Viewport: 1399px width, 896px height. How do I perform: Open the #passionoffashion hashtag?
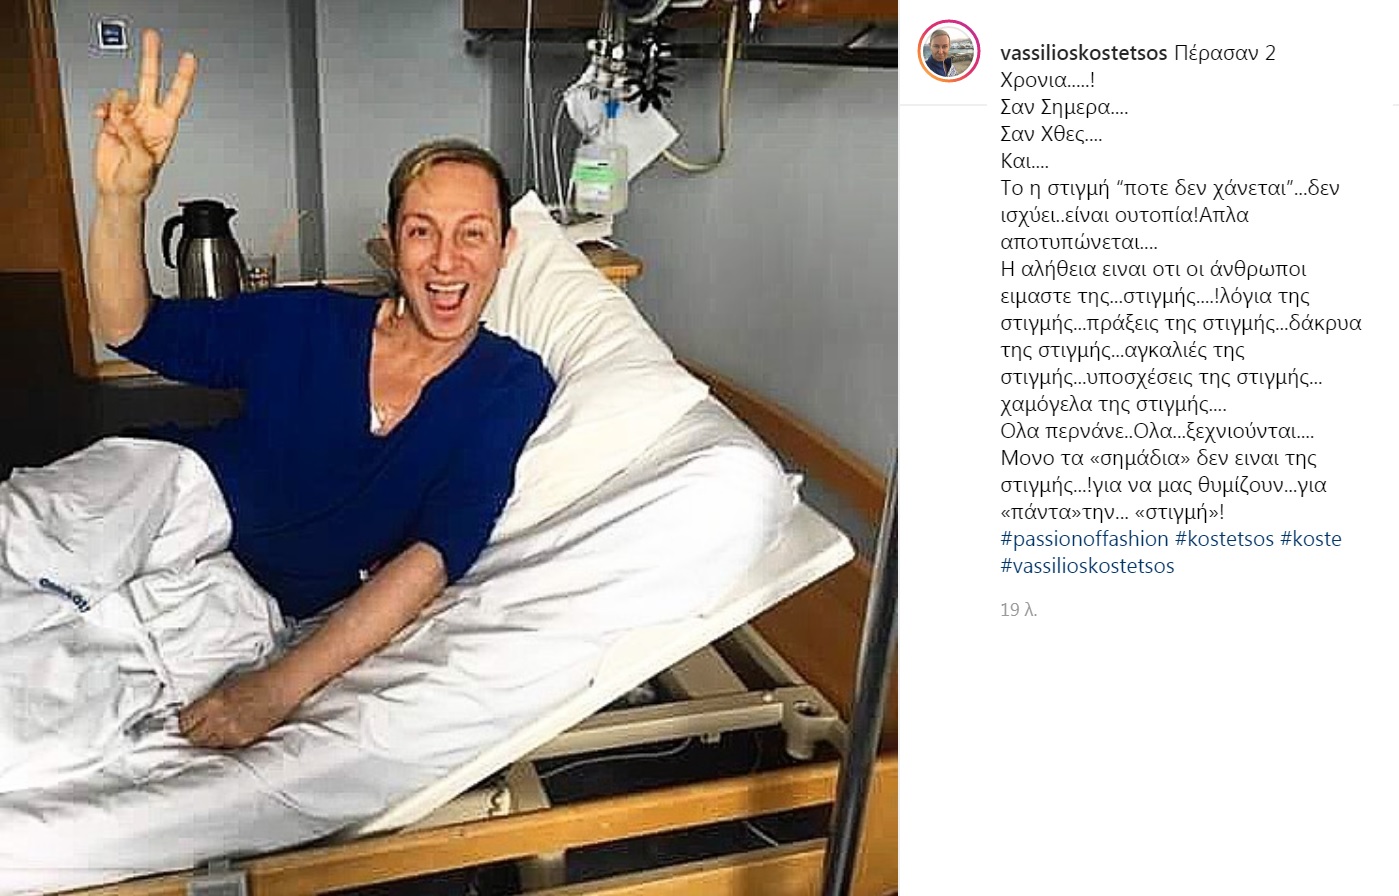point(1084,539)
